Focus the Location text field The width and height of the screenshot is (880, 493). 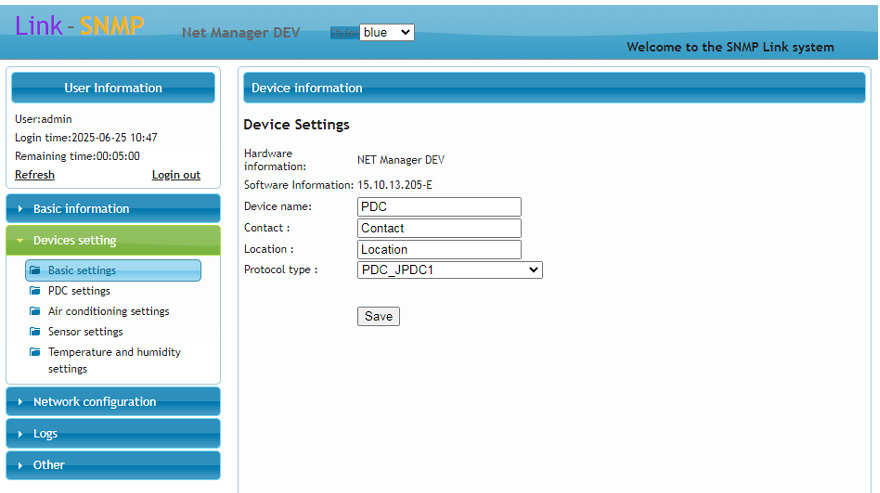[439, 250]
